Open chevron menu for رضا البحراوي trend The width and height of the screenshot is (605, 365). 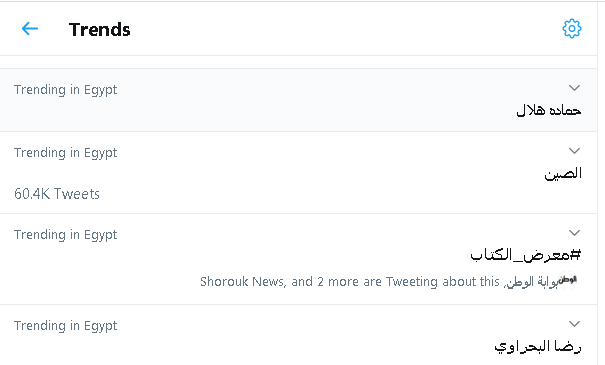575,324
